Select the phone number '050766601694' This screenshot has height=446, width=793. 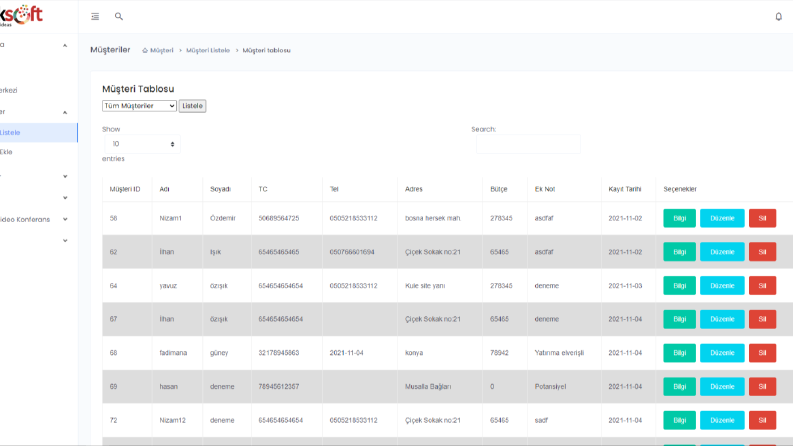(352, 252)
